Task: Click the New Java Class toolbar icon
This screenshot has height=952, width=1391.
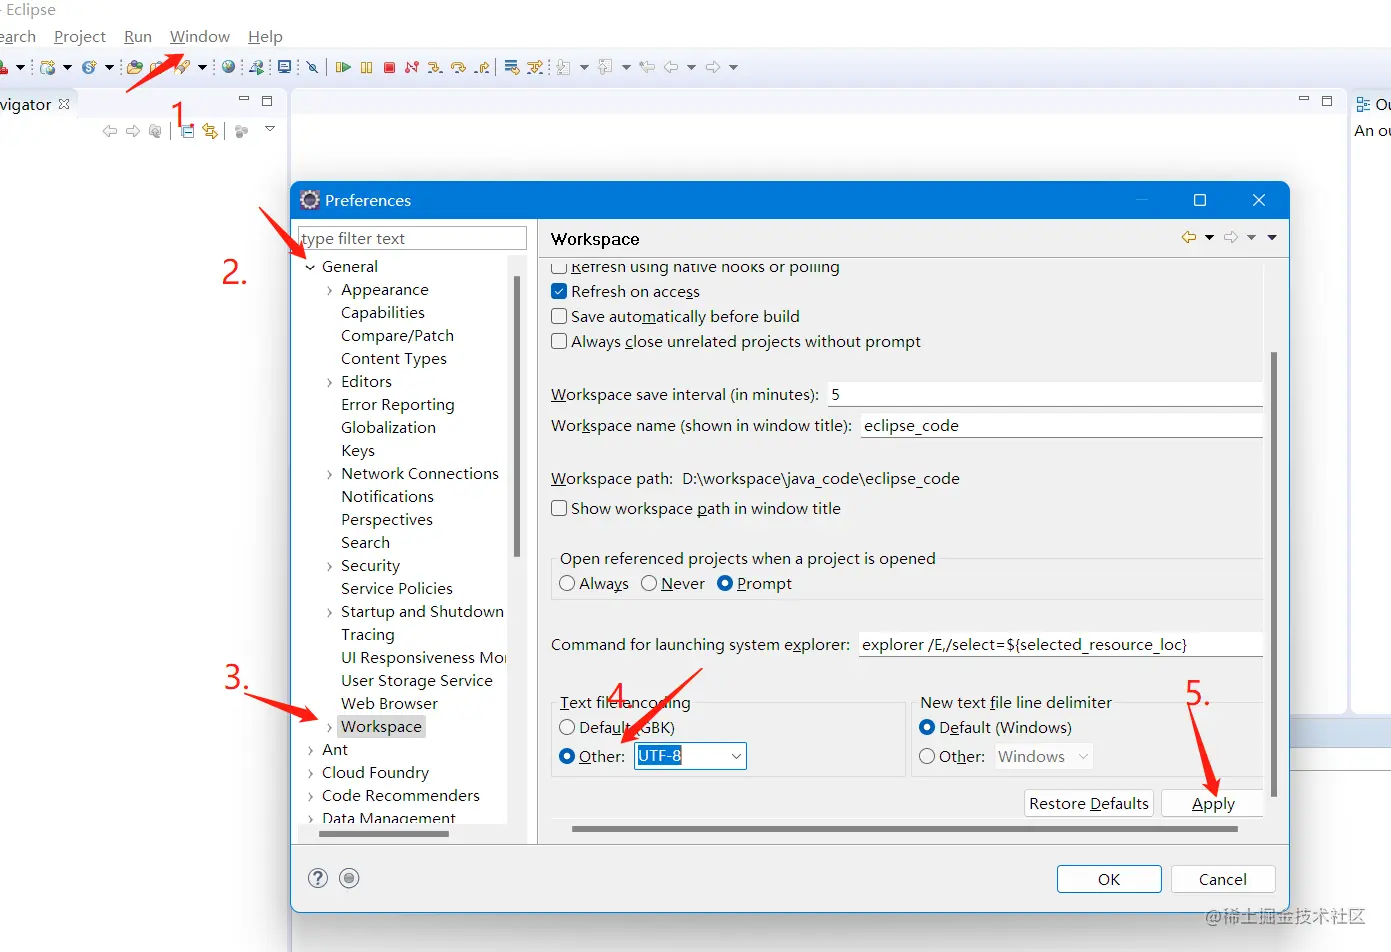Action: pyautogui.click(x=89, y=67)
